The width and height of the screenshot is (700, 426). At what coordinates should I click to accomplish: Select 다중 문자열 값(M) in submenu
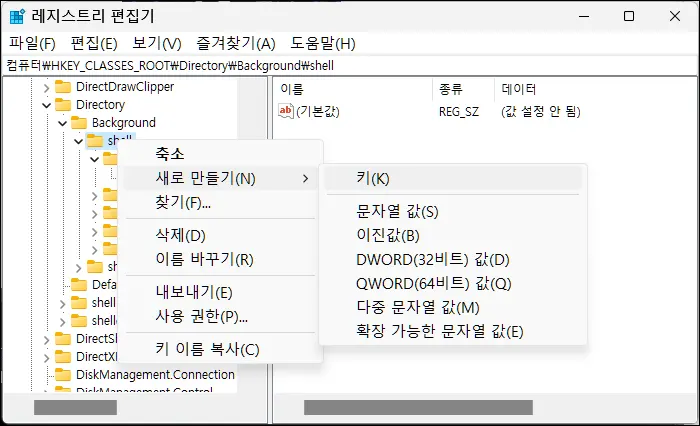coord(453,308)
